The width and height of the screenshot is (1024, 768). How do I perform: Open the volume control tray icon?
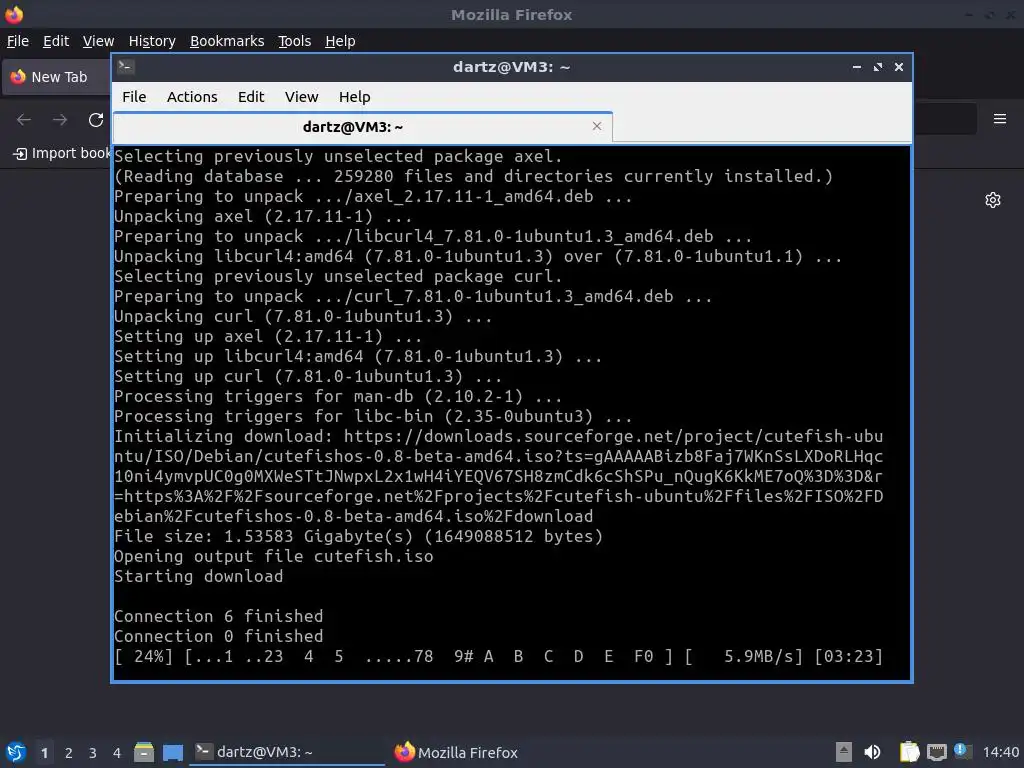pyautogui.click(x=872, y=752)
